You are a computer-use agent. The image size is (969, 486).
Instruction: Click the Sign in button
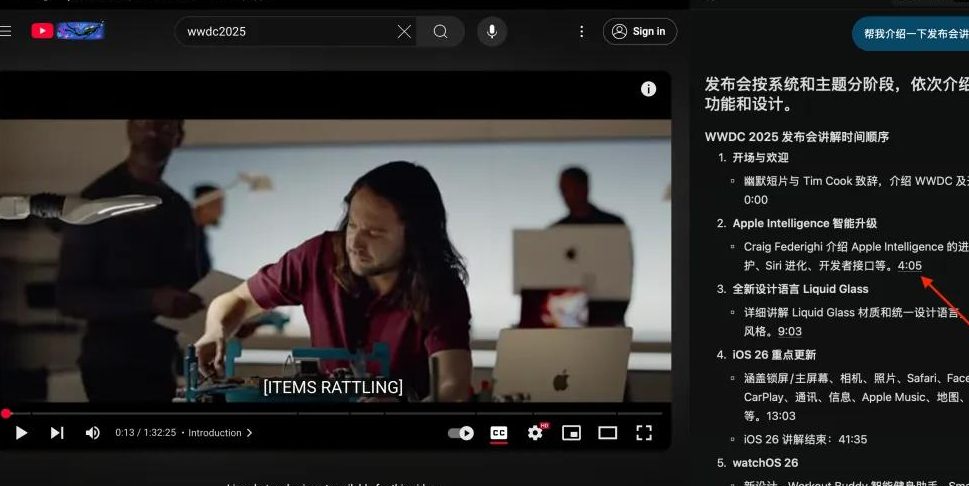click(x=639, y=31)
